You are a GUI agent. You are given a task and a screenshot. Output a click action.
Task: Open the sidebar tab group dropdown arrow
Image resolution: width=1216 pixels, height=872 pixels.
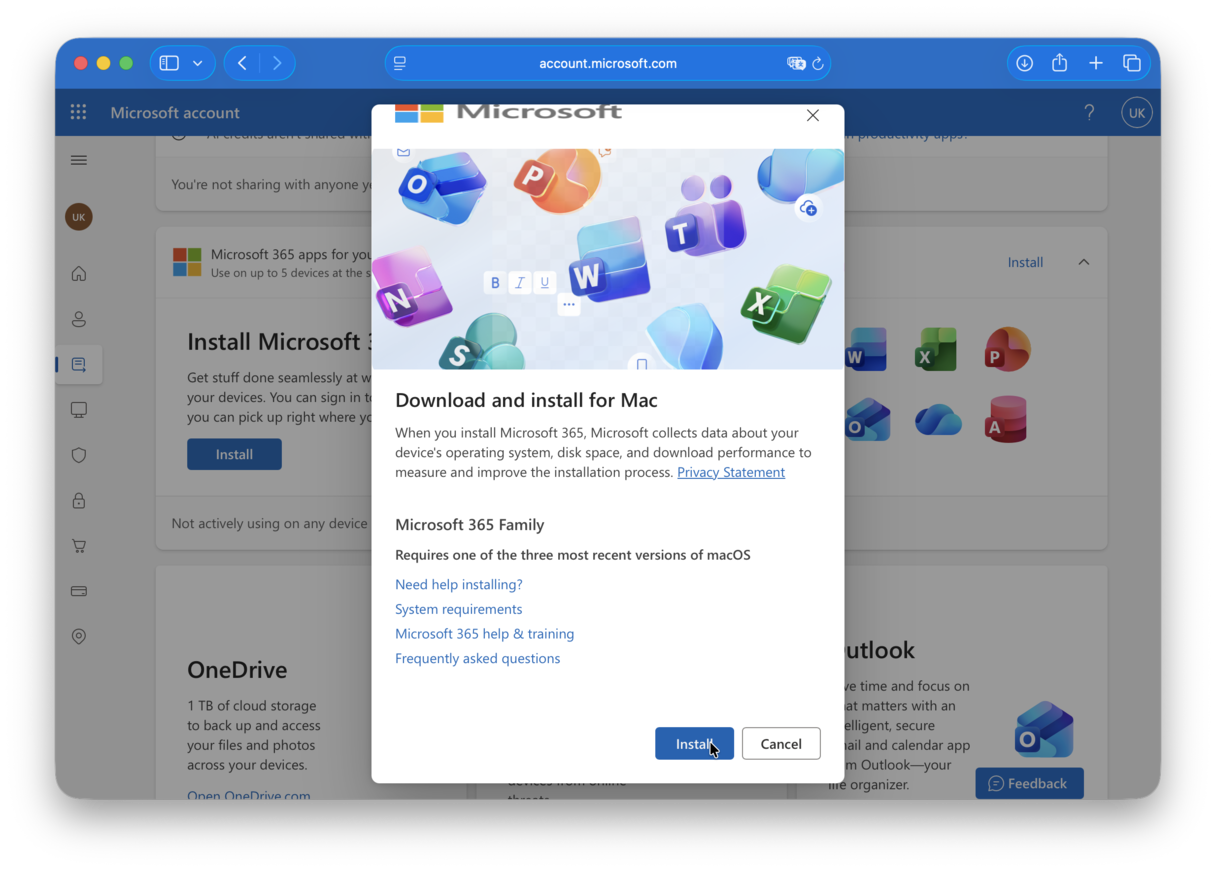pyautogui.click(x=198, y=63)
